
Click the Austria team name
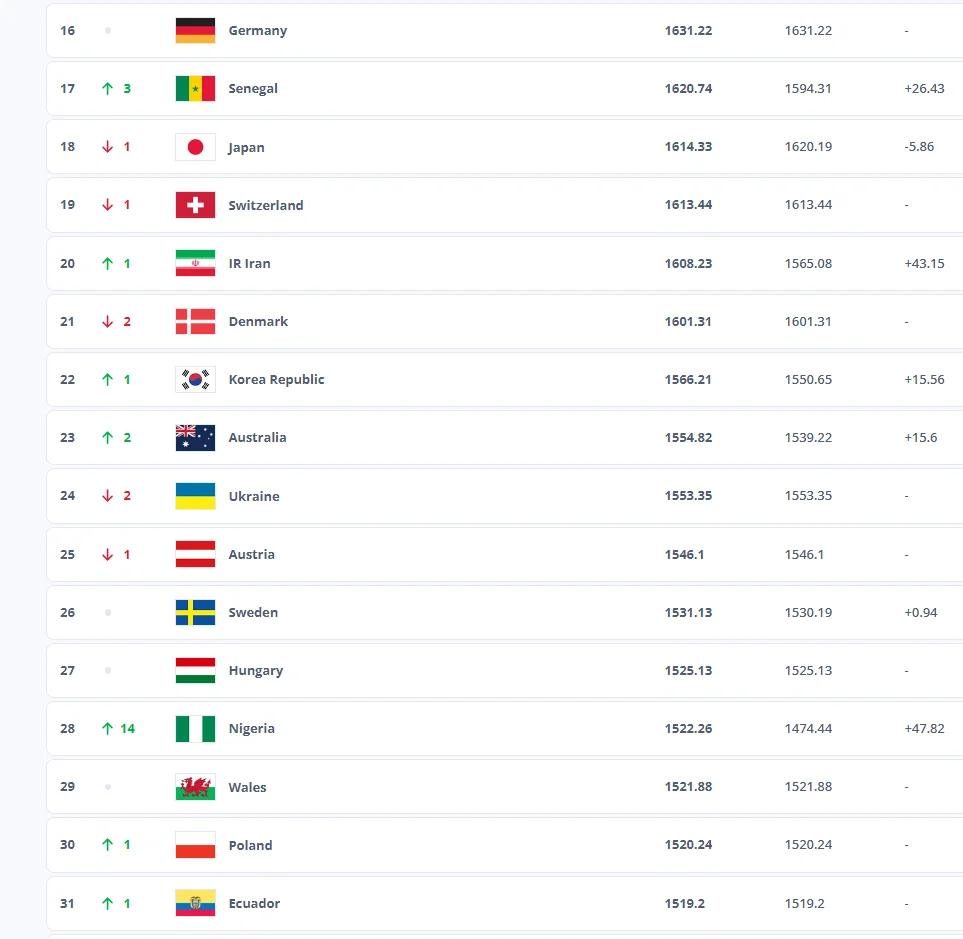251,555
